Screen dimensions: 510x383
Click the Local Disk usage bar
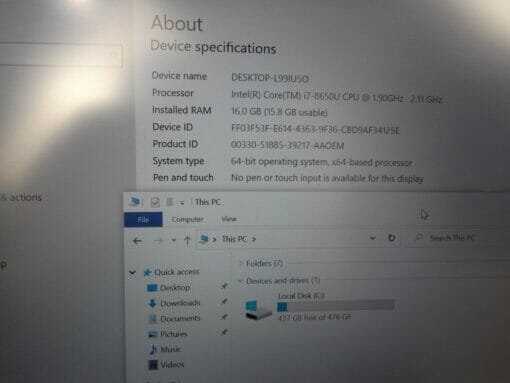tap(336, 306)
